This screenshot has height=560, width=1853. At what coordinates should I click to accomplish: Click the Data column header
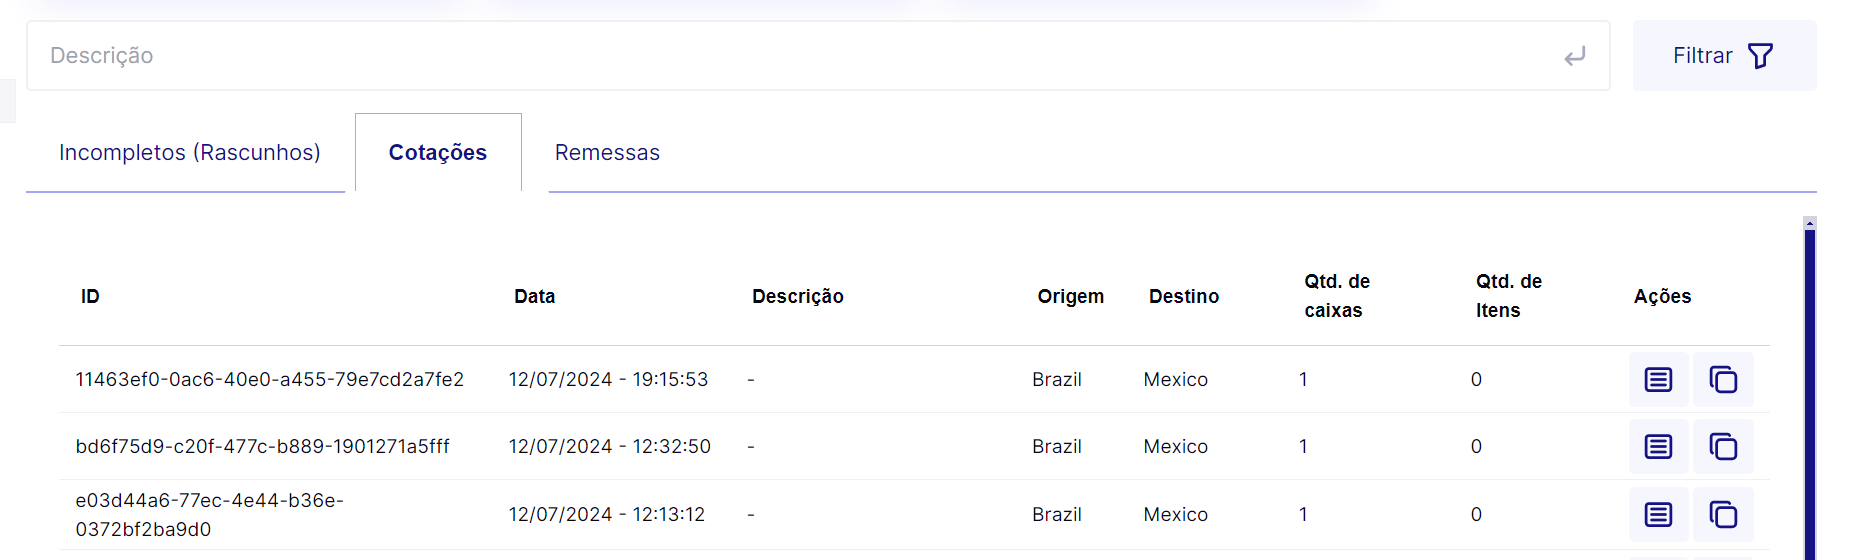point(534,297)
